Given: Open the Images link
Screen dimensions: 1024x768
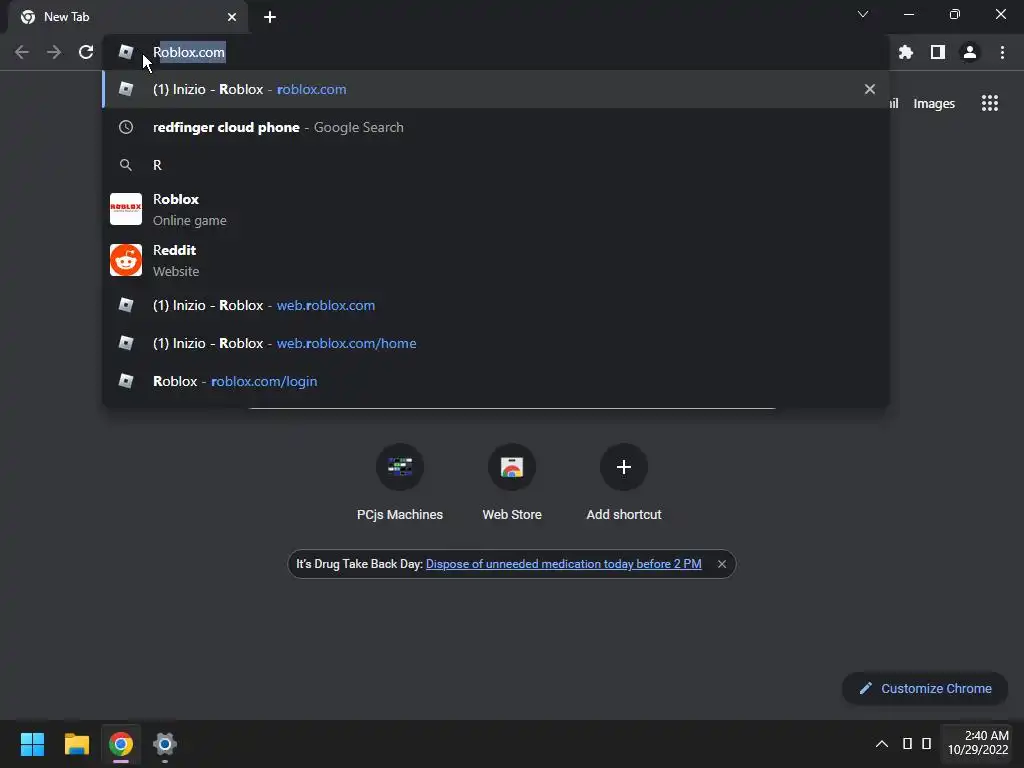Looking at the screenshot, I should coord(934,103).
